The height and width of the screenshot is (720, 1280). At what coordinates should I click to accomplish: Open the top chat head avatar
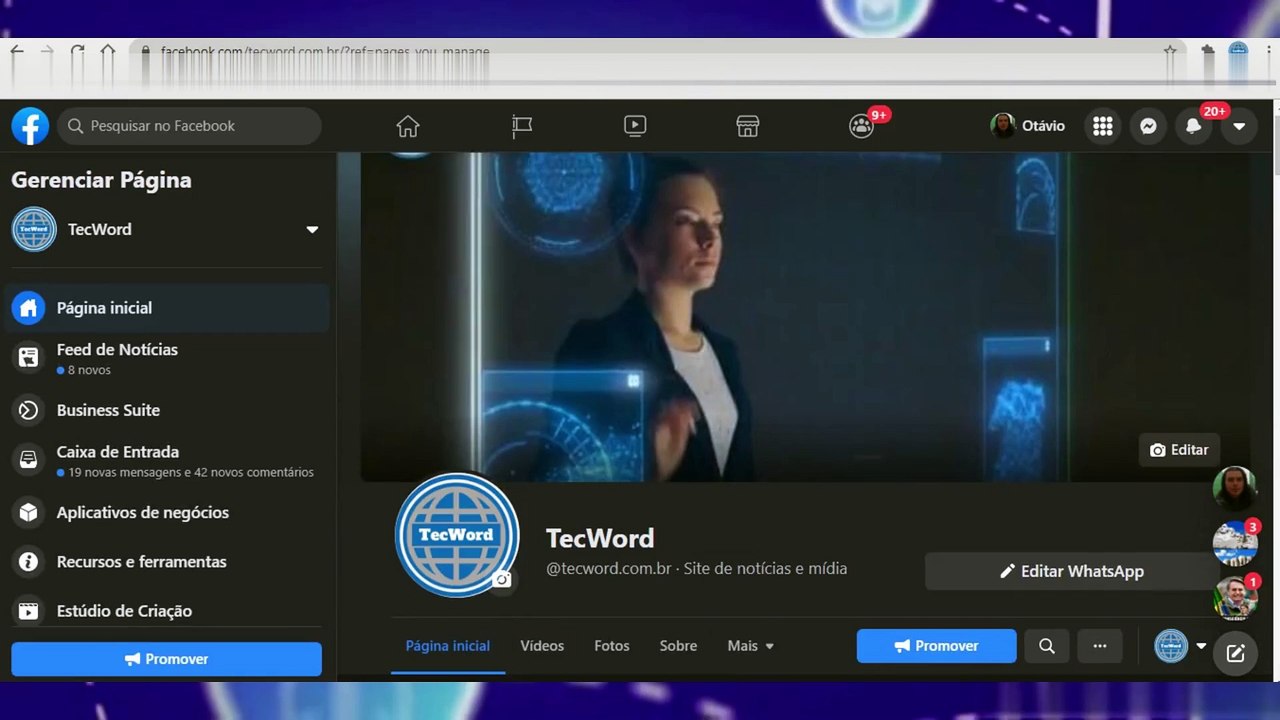pyautogui.click(x=1235, y=488)
